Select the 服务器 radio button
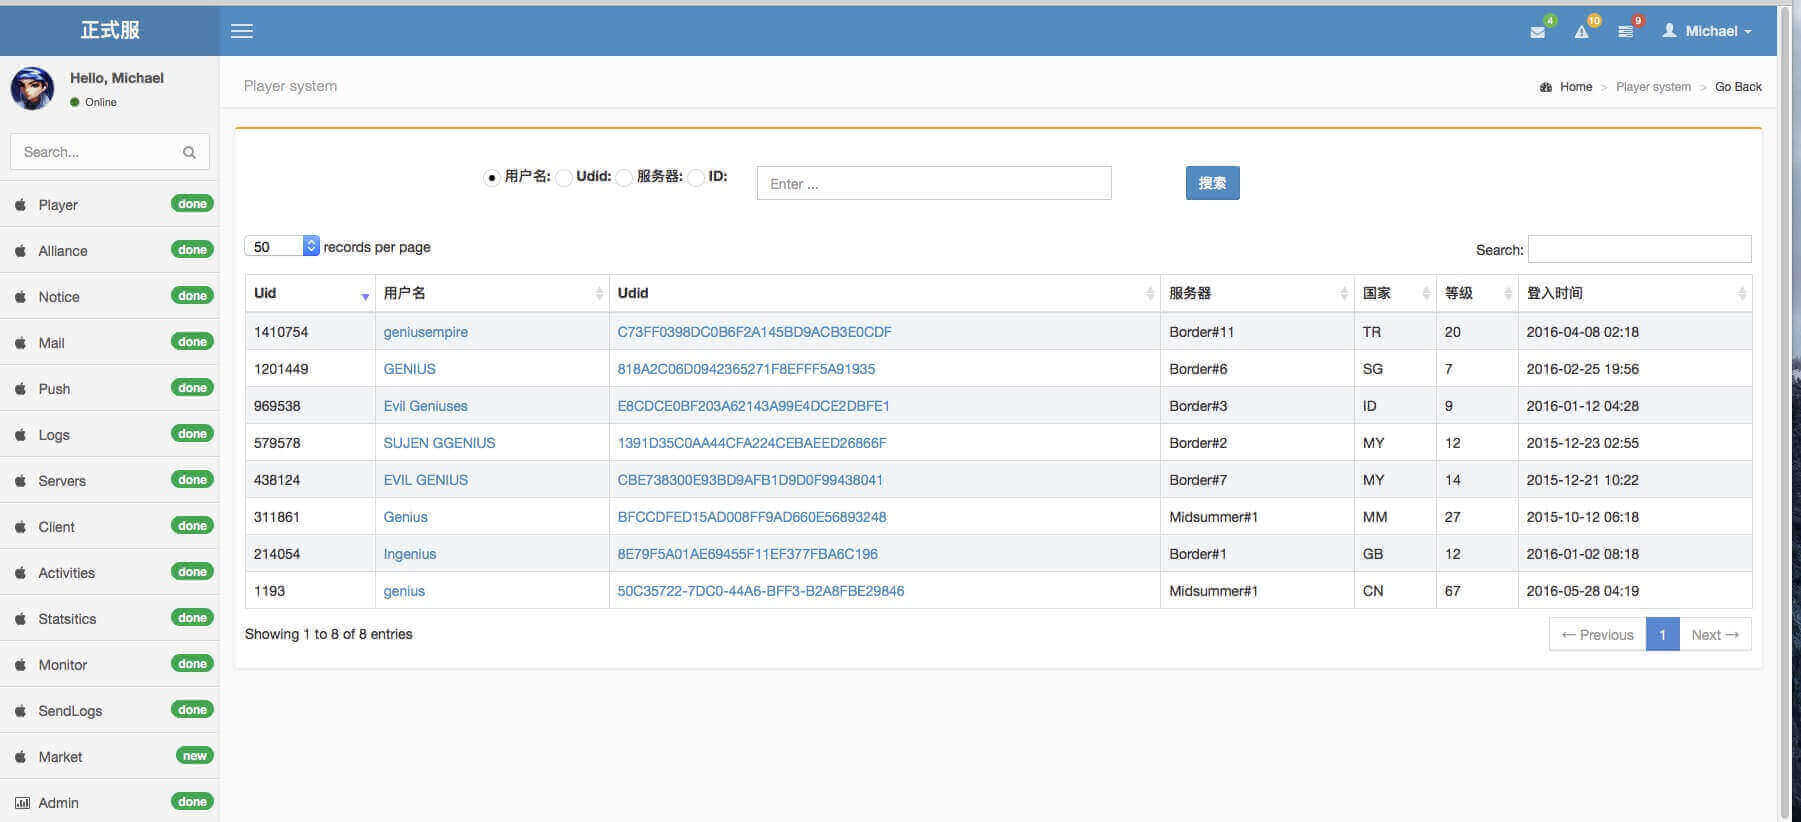This screenshot has width=1801, height=822. pos(624,178)
